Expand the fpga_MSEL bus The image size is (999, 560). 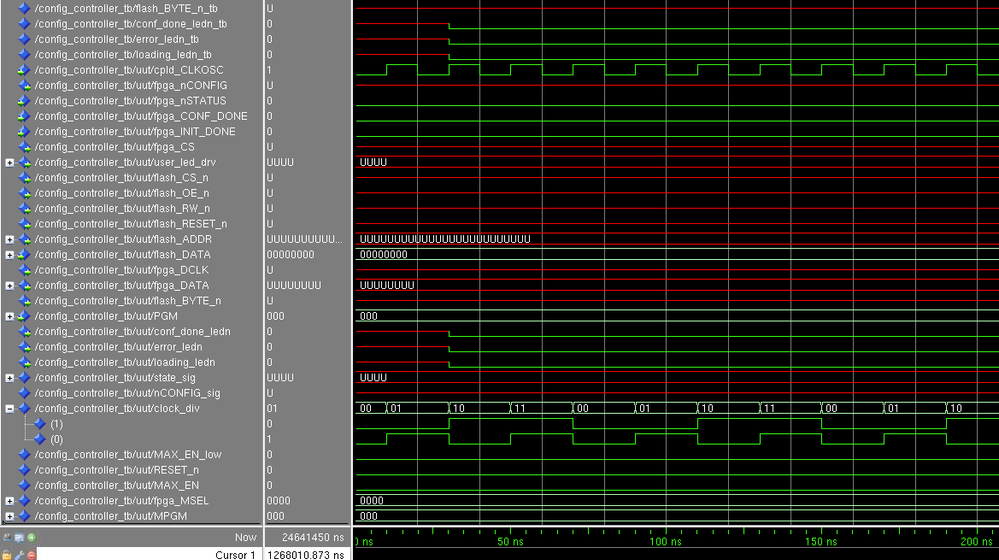10,501
